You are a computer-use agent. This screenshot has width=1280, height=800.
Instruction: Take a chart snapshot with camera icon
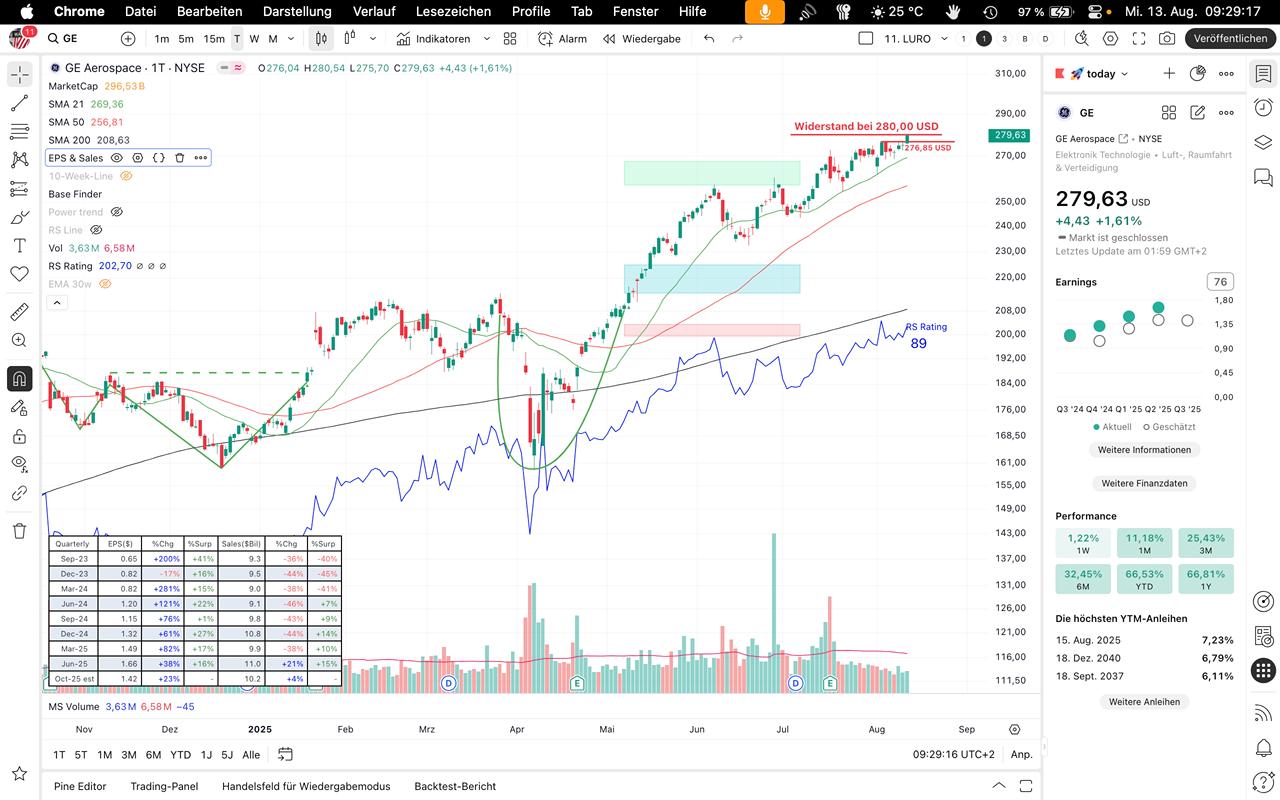(1166, 38)
